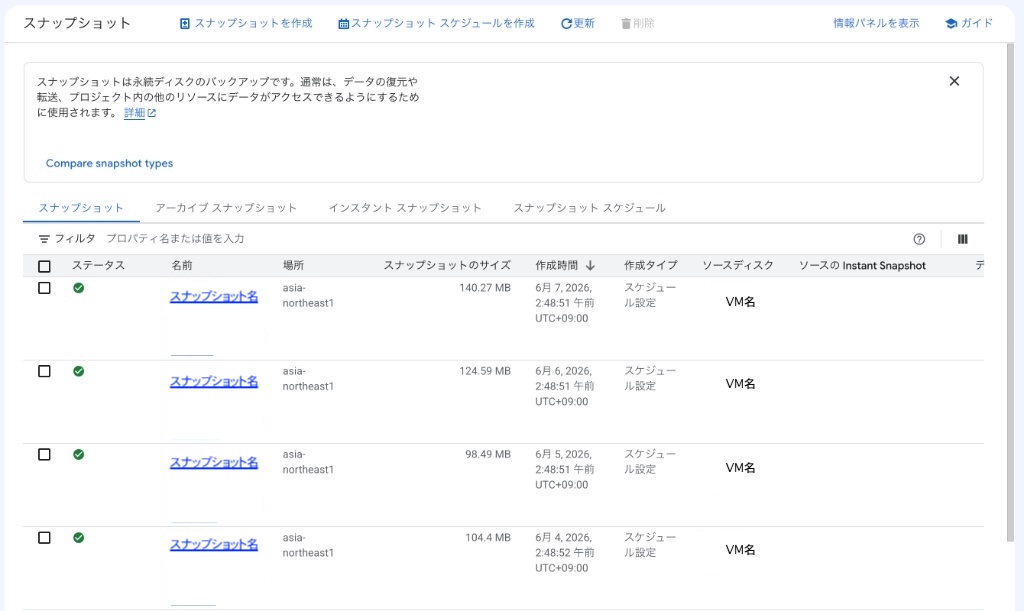
Task: Check the 98.49 MB snapshot row
Action: (44, 454)
